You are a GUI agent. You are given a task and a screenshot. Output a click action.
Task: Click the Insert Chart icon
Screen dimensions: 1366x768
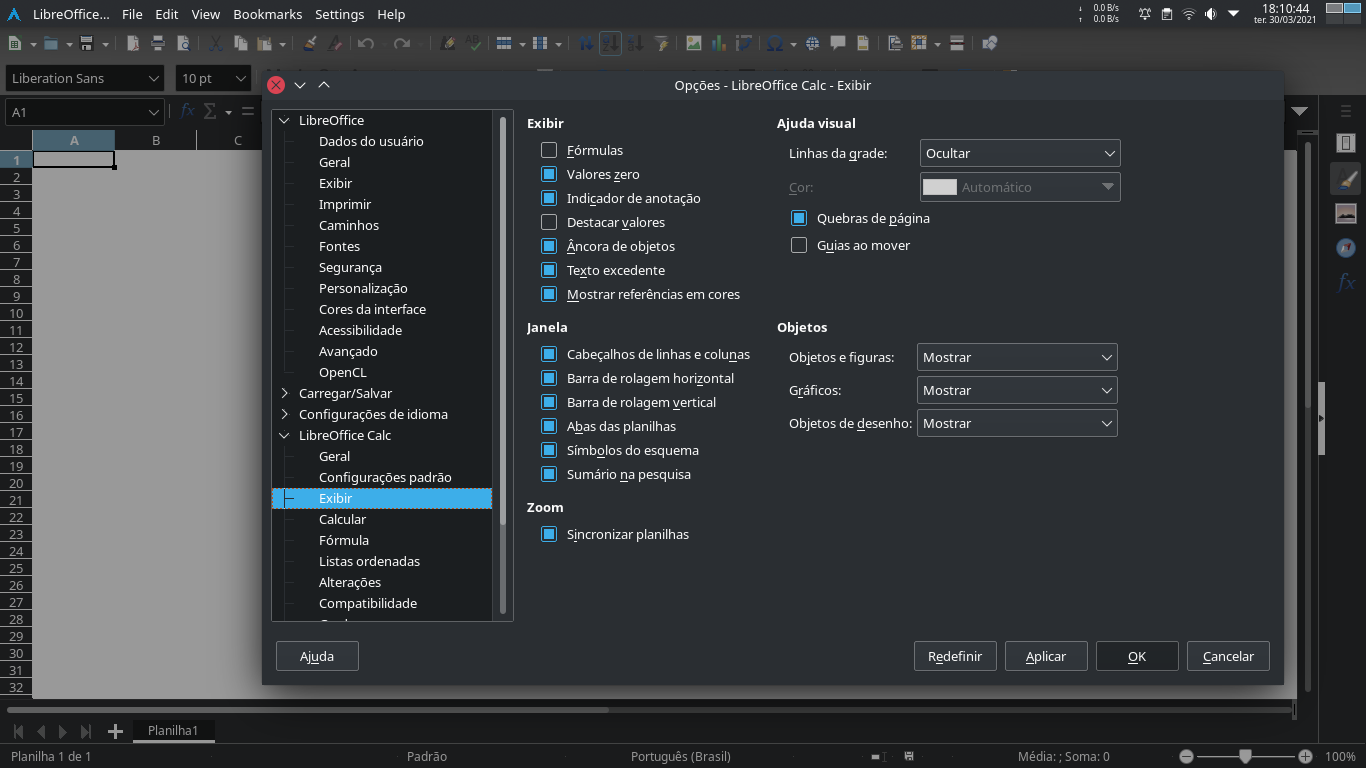(x=718, y=44)
